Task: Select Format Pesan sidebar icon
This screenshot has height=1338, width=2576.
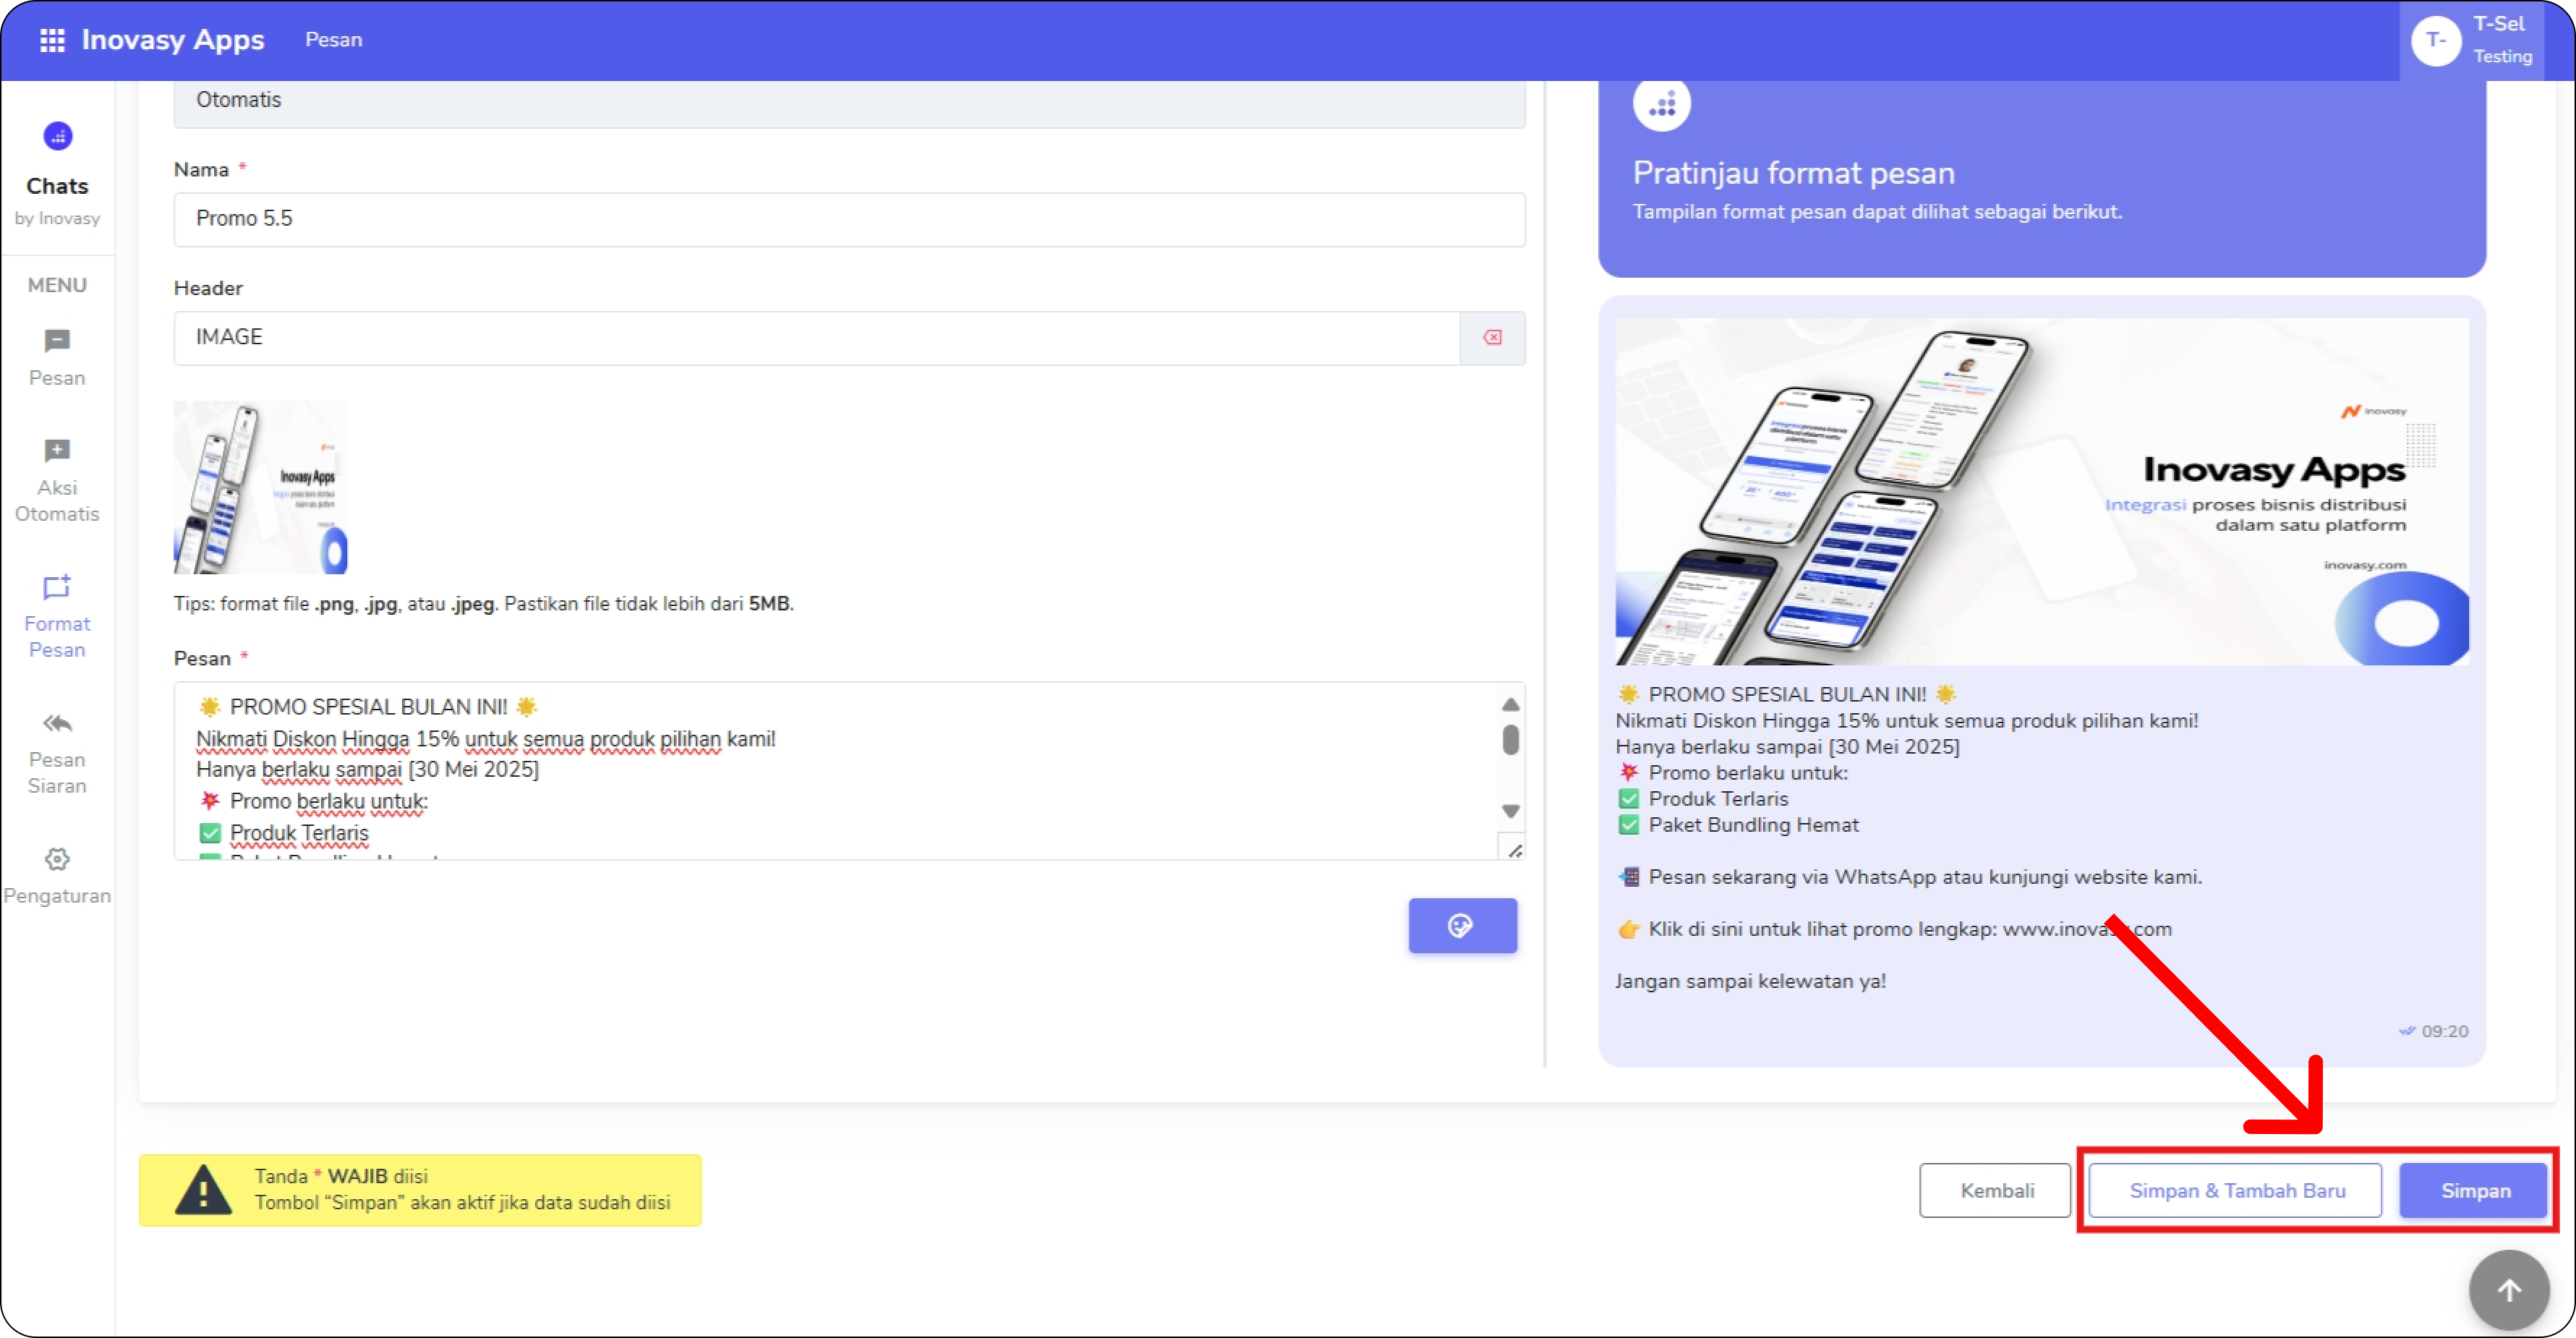Action: click(57, 588)
